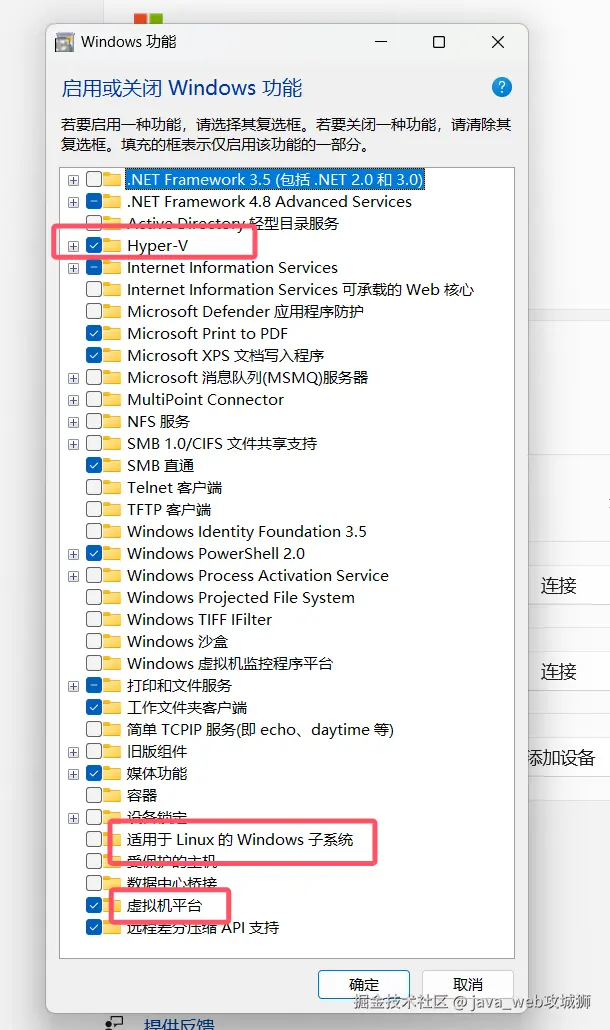Expand the 媒体功能 node
610x1030 pixels.
click(74, 774)
